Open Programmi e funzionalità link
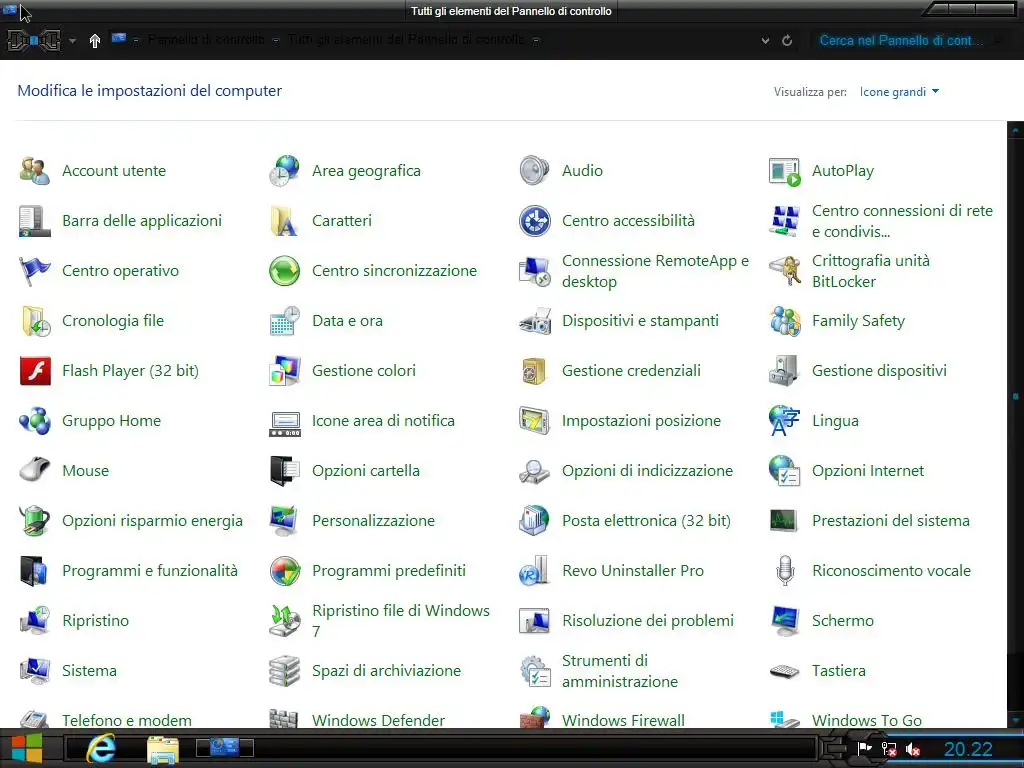 click(x=150, y=571)
